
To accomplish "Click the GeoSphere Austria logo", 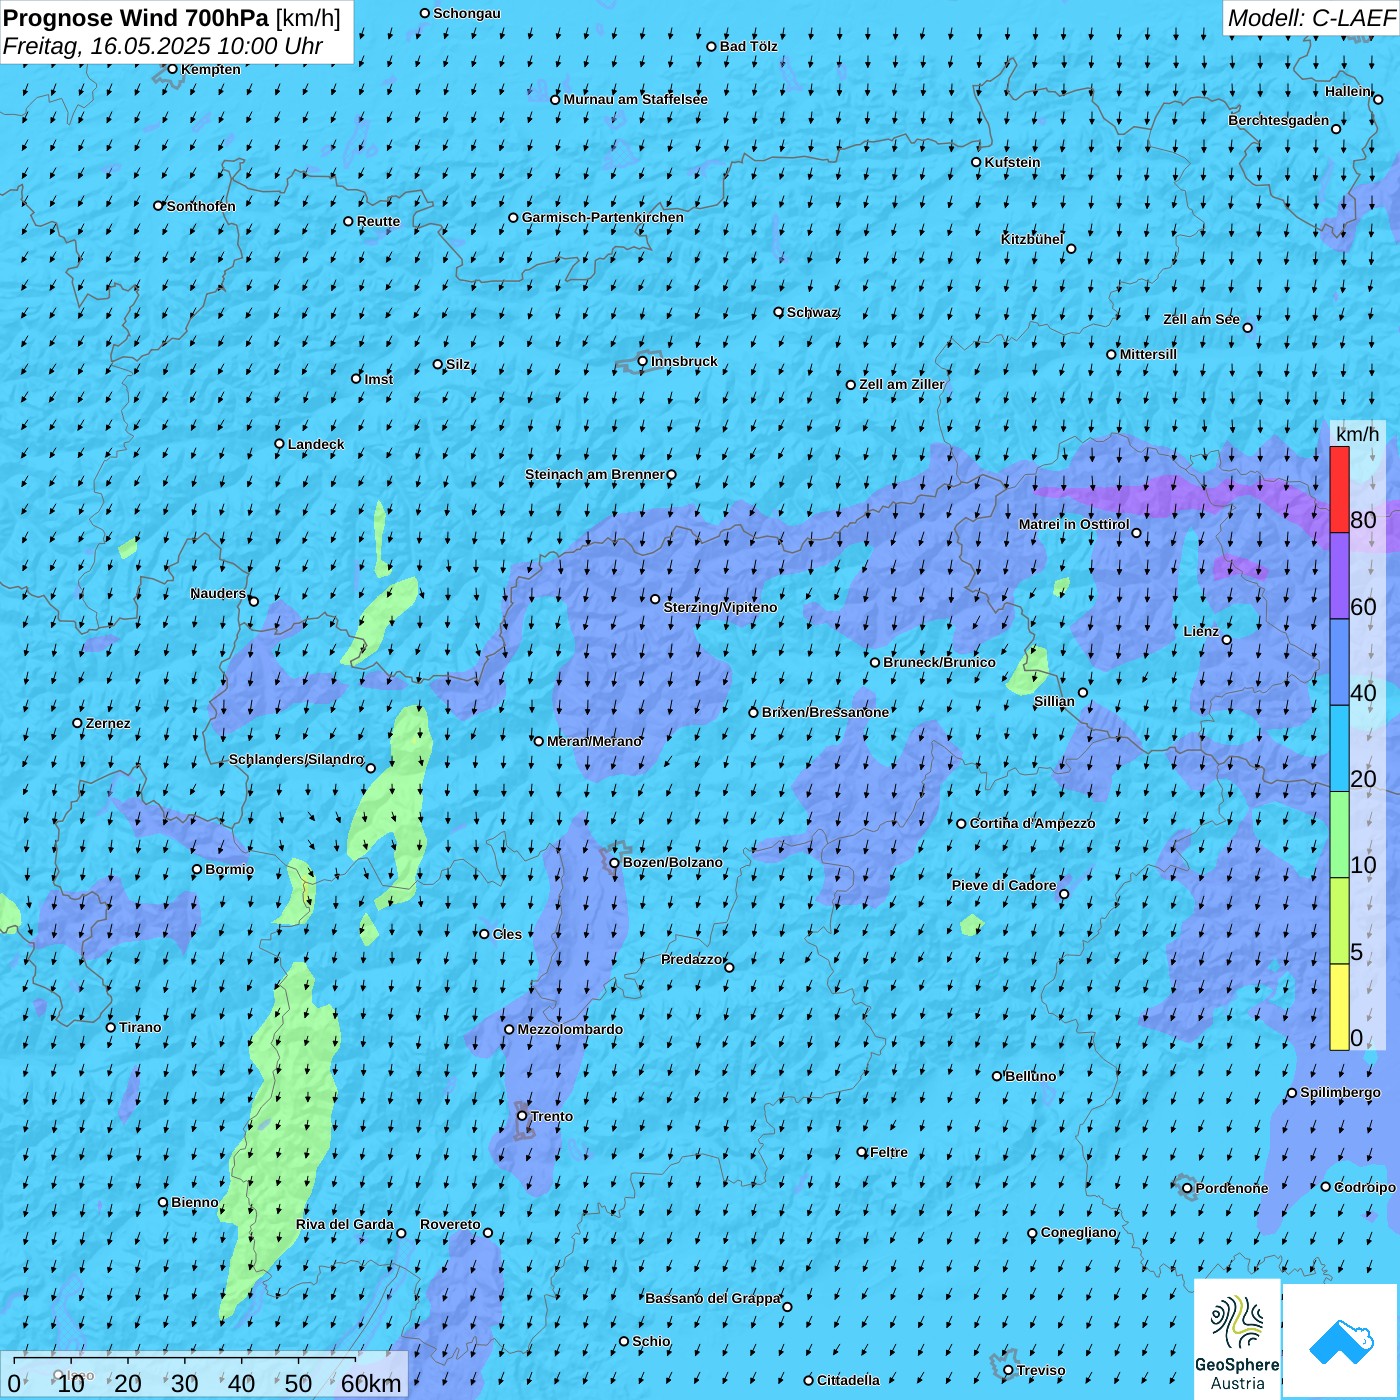I will [1237, 1339].
